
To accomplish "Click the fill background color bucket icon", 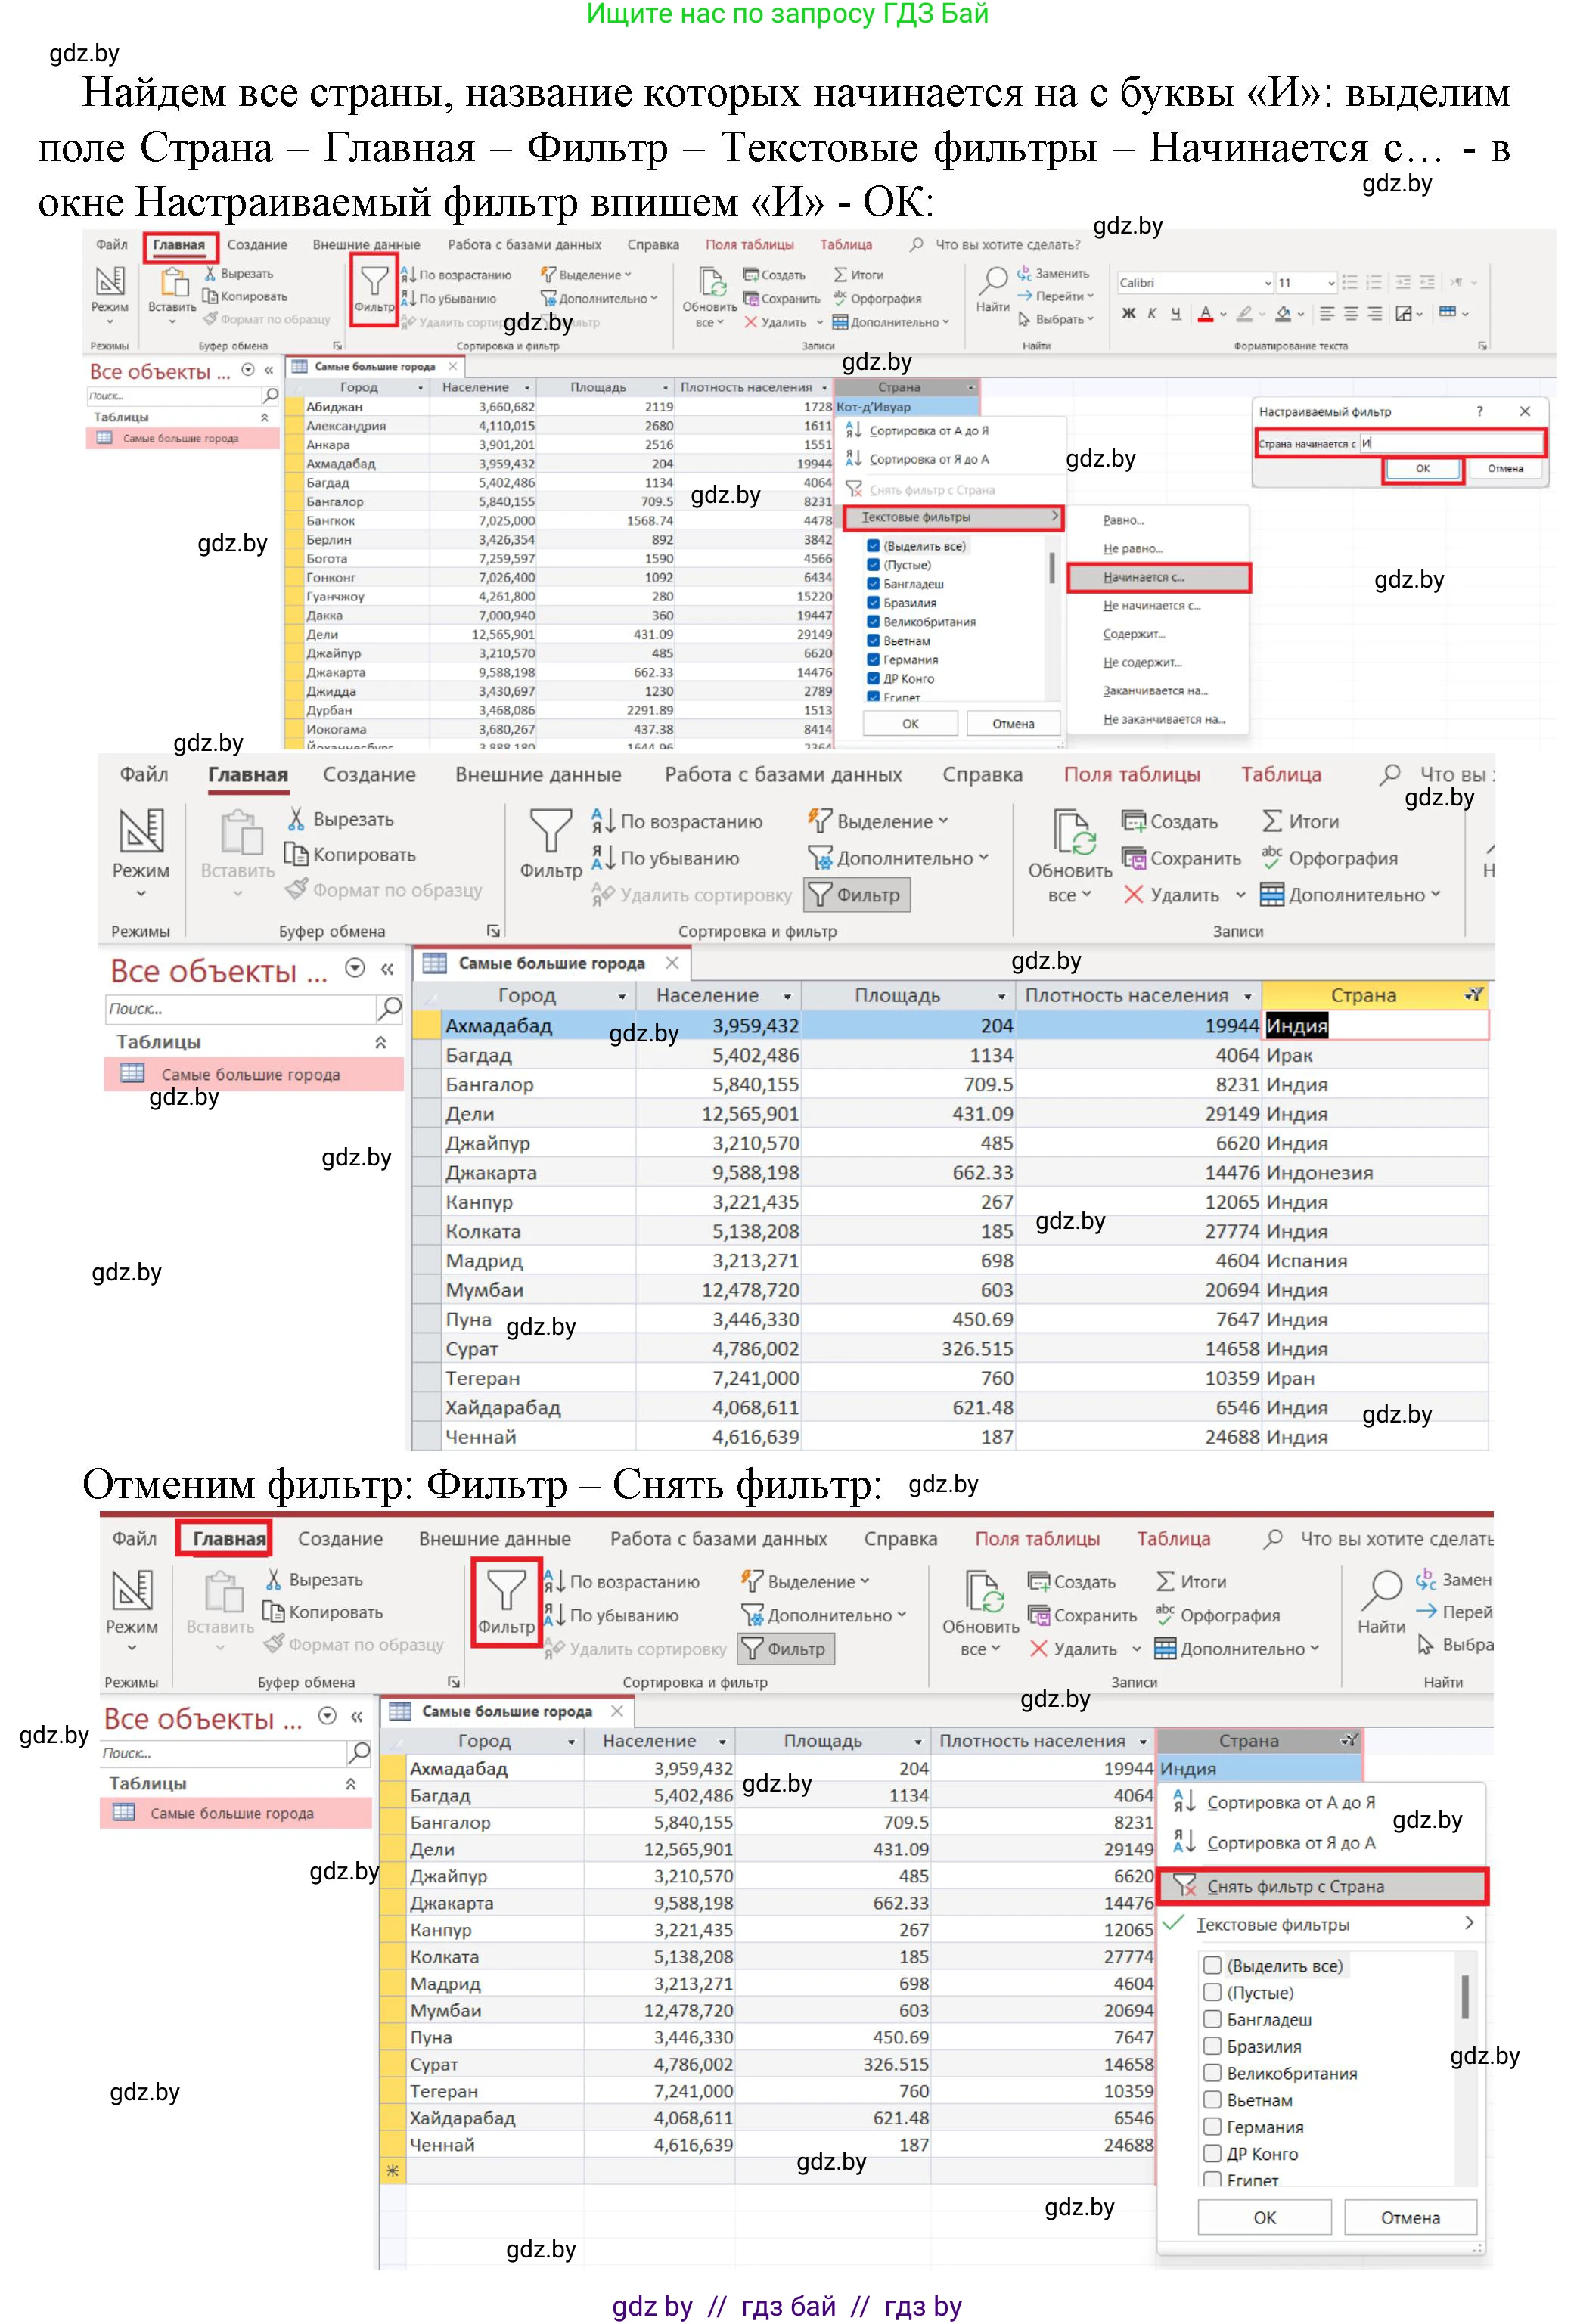I will coord(1283,314).
